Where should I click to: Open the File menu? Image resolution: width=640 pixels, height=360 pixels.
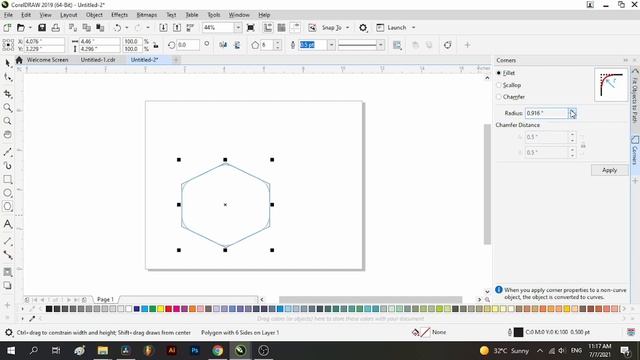(x=8, y=15)
